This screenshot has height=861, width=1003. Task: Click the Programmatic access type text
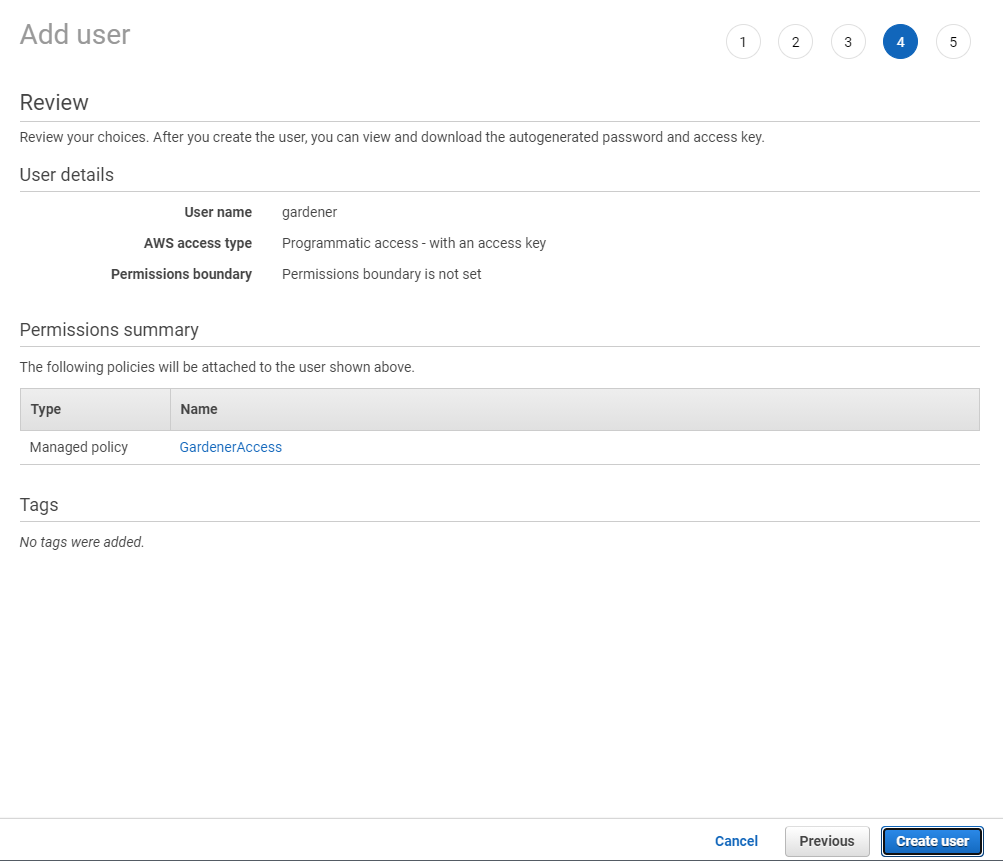[414, 243]
